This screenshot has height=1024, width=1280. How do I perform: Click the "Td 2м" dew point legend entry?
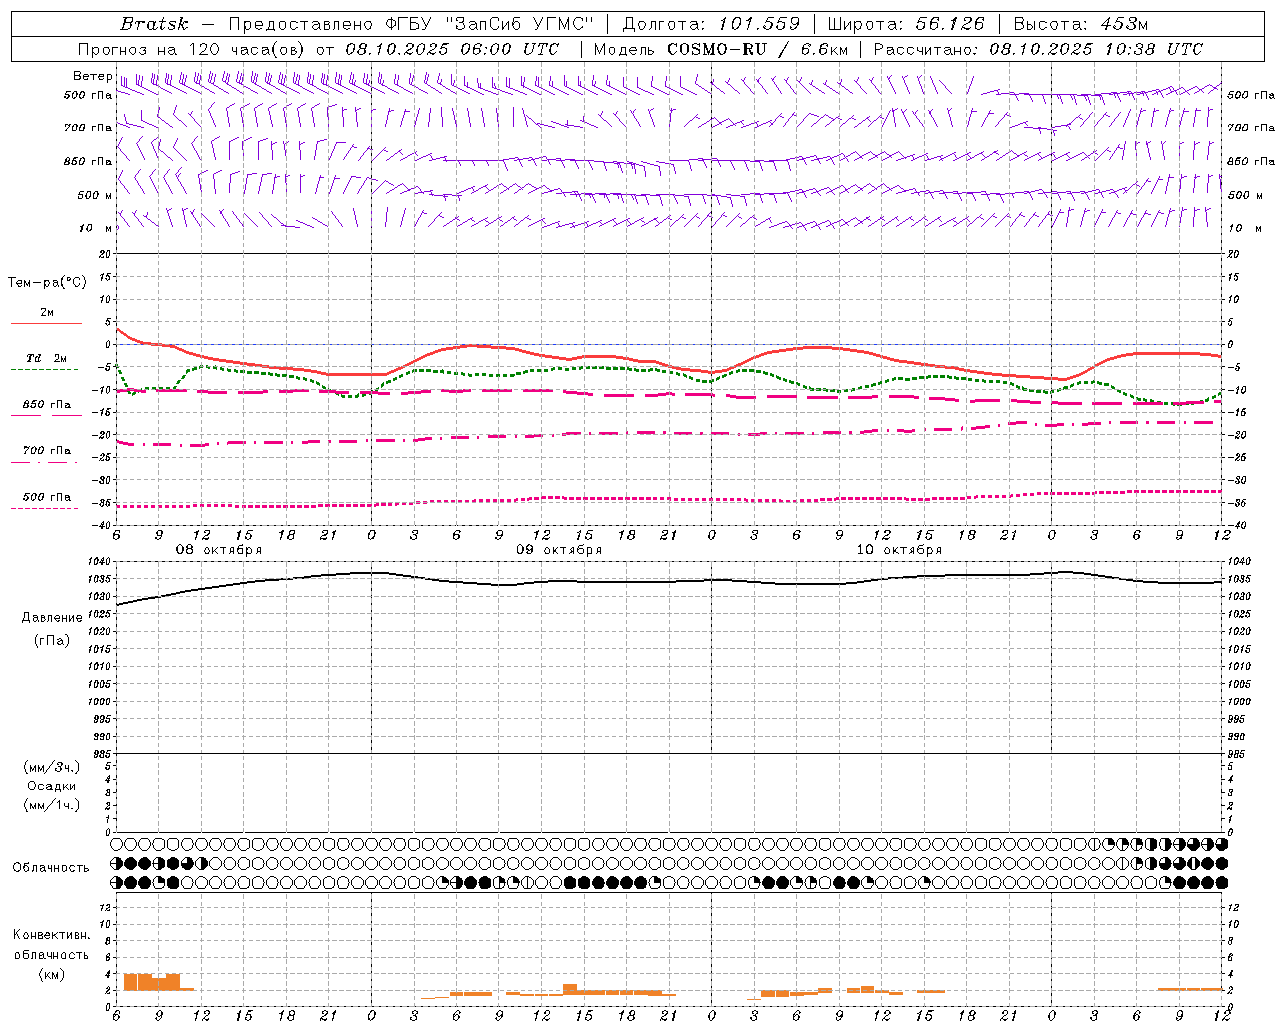(47, 358)
